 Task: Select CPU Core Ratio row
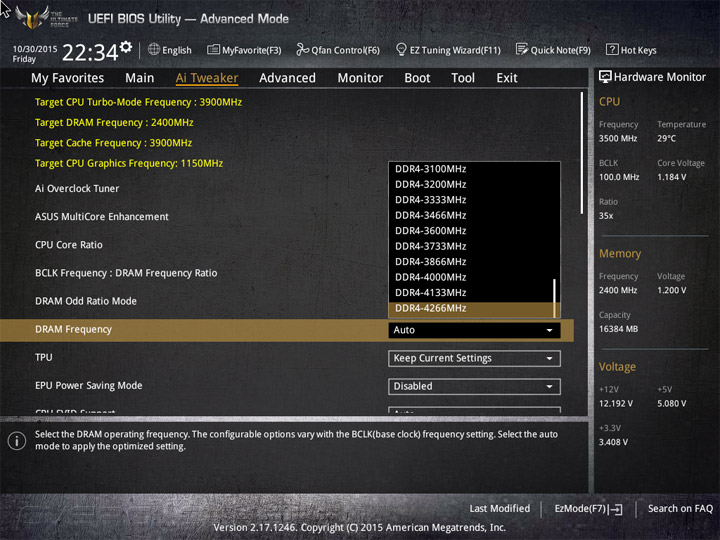tap(68, 245)
